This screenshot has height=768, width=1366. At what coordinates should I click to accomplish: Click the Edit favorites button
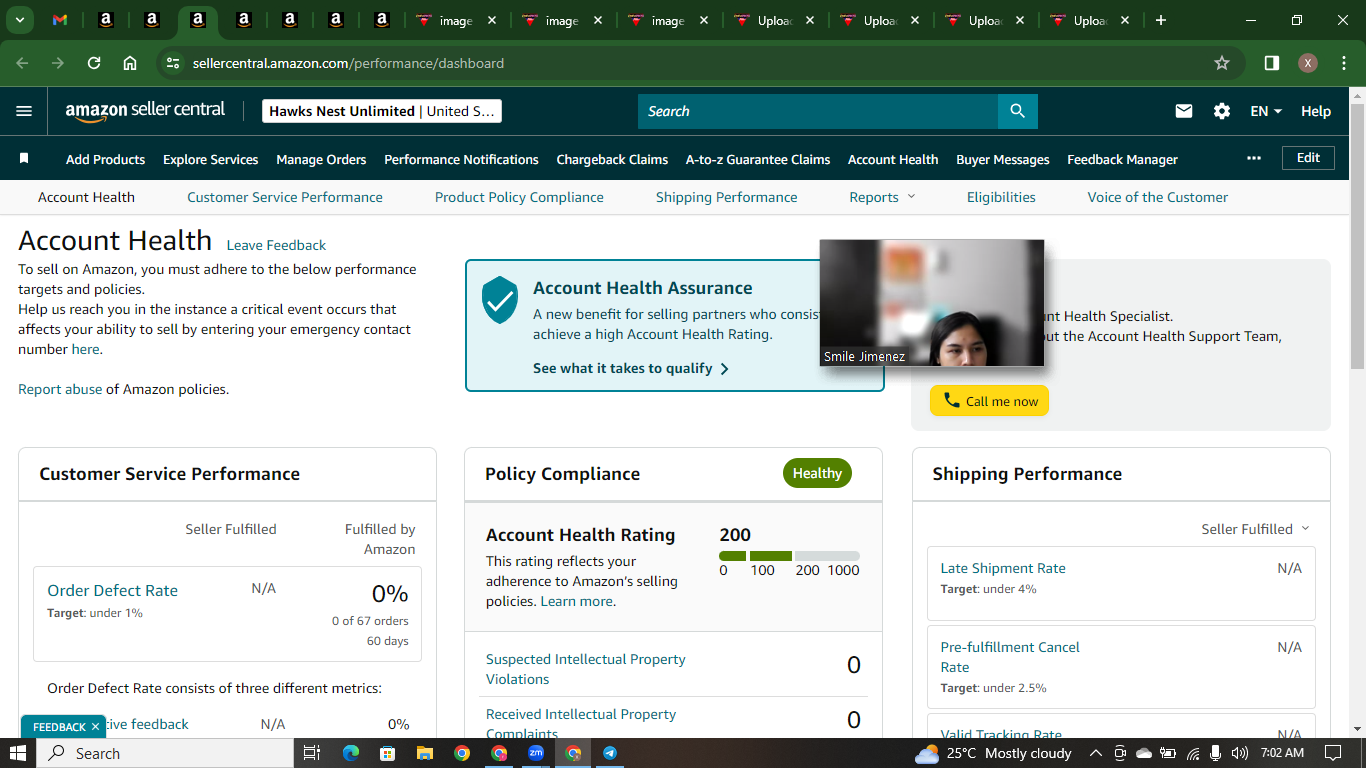pos(1308,158)
